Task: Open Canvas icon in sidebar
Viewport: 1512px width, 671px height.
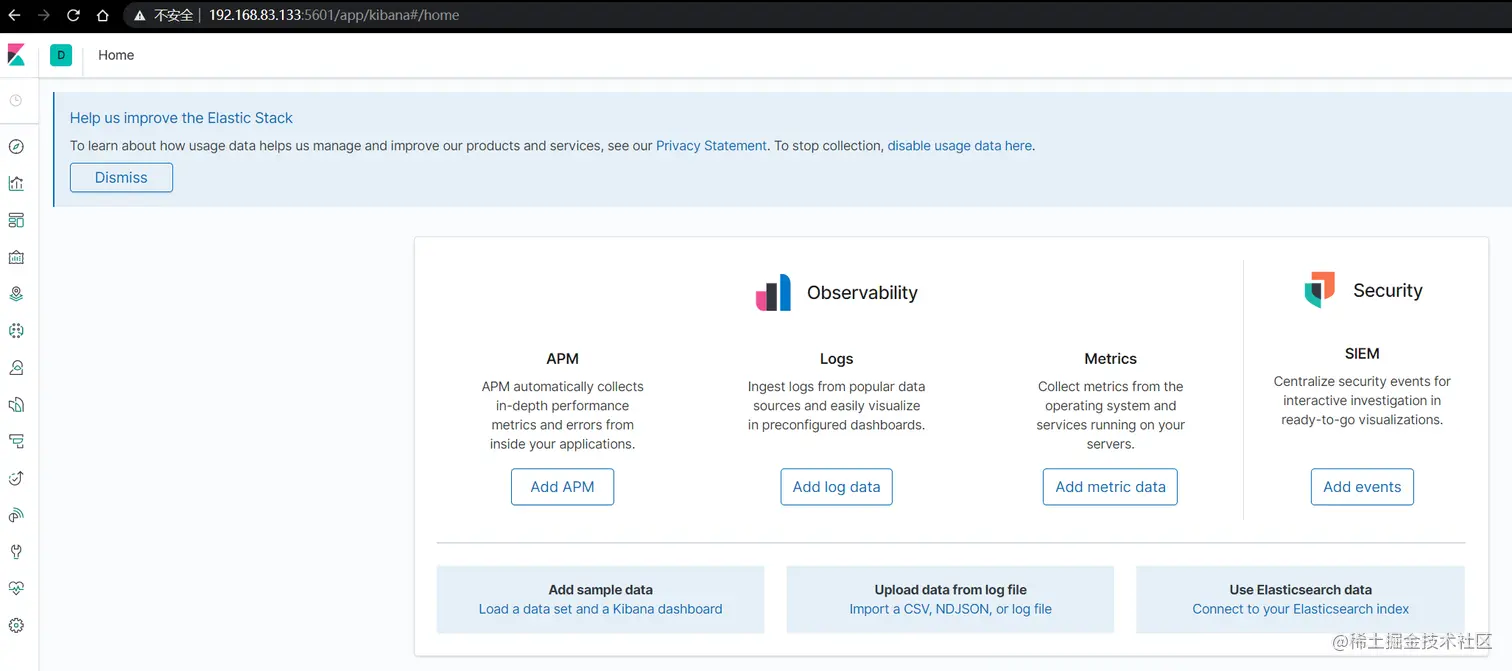Action: [x=16, y=257]
